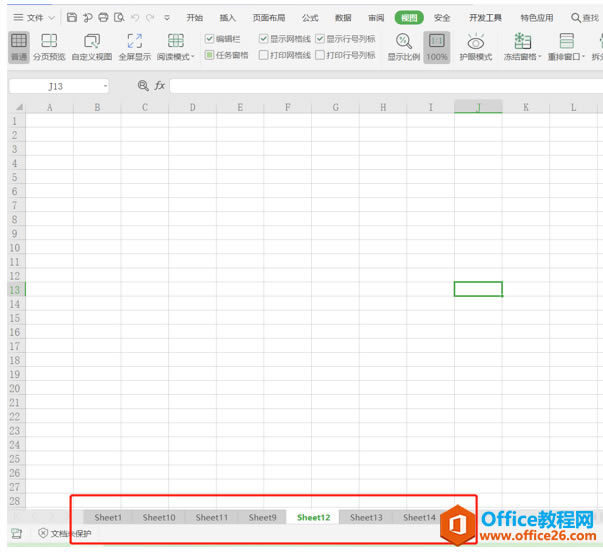This screenshot has height=553, width=603.
Task: Switch to Sheet10 tab
Action: point(159,517)
